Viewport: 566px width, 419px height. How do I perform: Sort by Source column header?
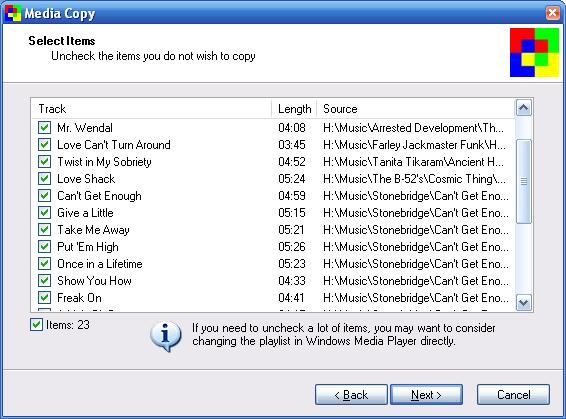tap(415, 109)
